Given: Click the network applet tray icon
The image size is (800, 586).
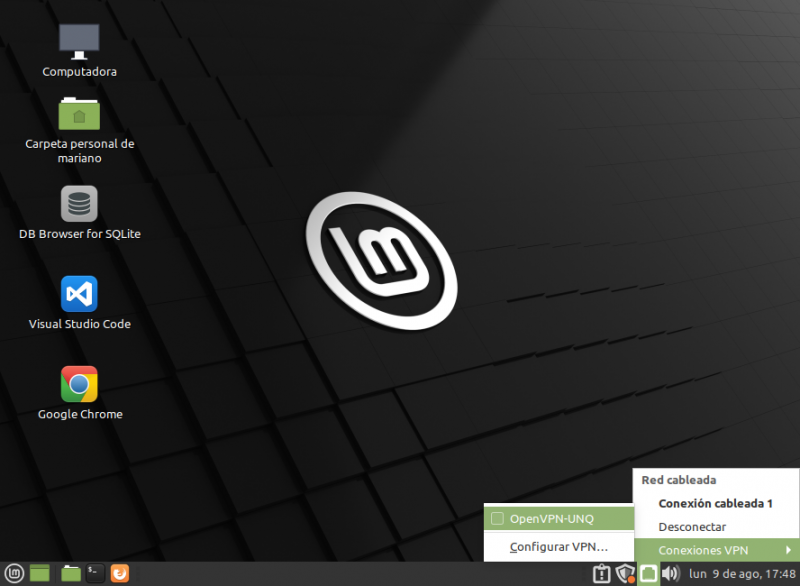Looking at the screenshot, I should [648, 574].
